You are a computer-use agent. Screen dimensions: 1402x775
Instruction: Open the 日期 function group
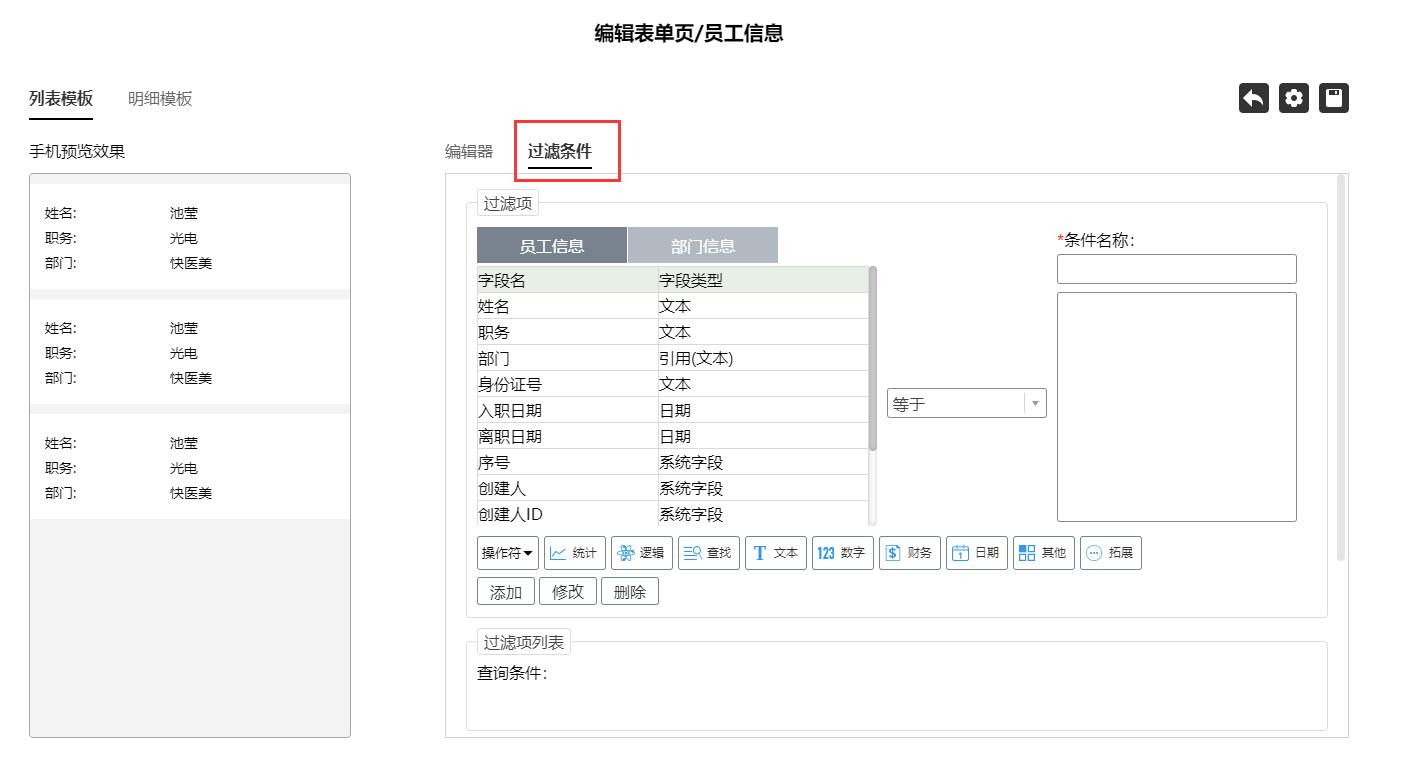tap(977, 553)
